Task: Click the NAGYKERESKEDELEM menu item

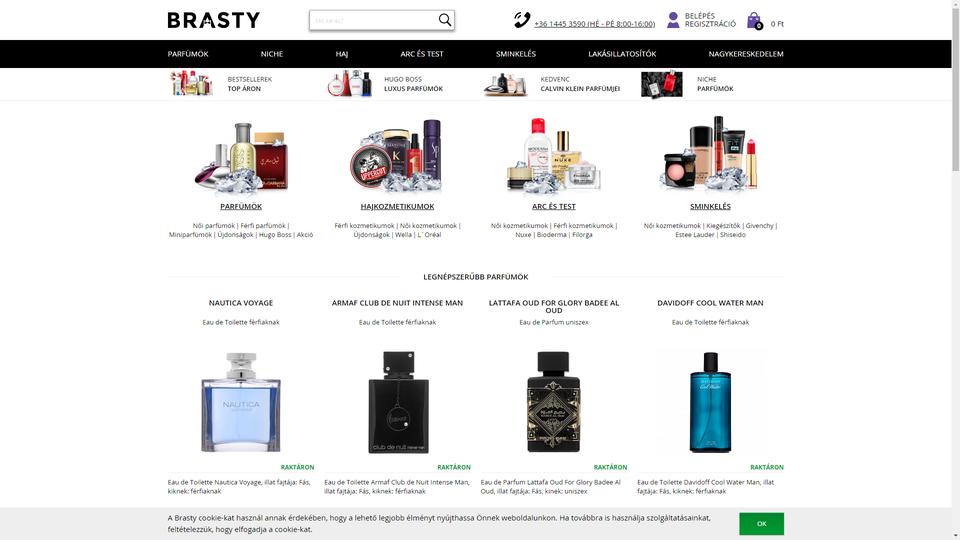Action: 746,54
